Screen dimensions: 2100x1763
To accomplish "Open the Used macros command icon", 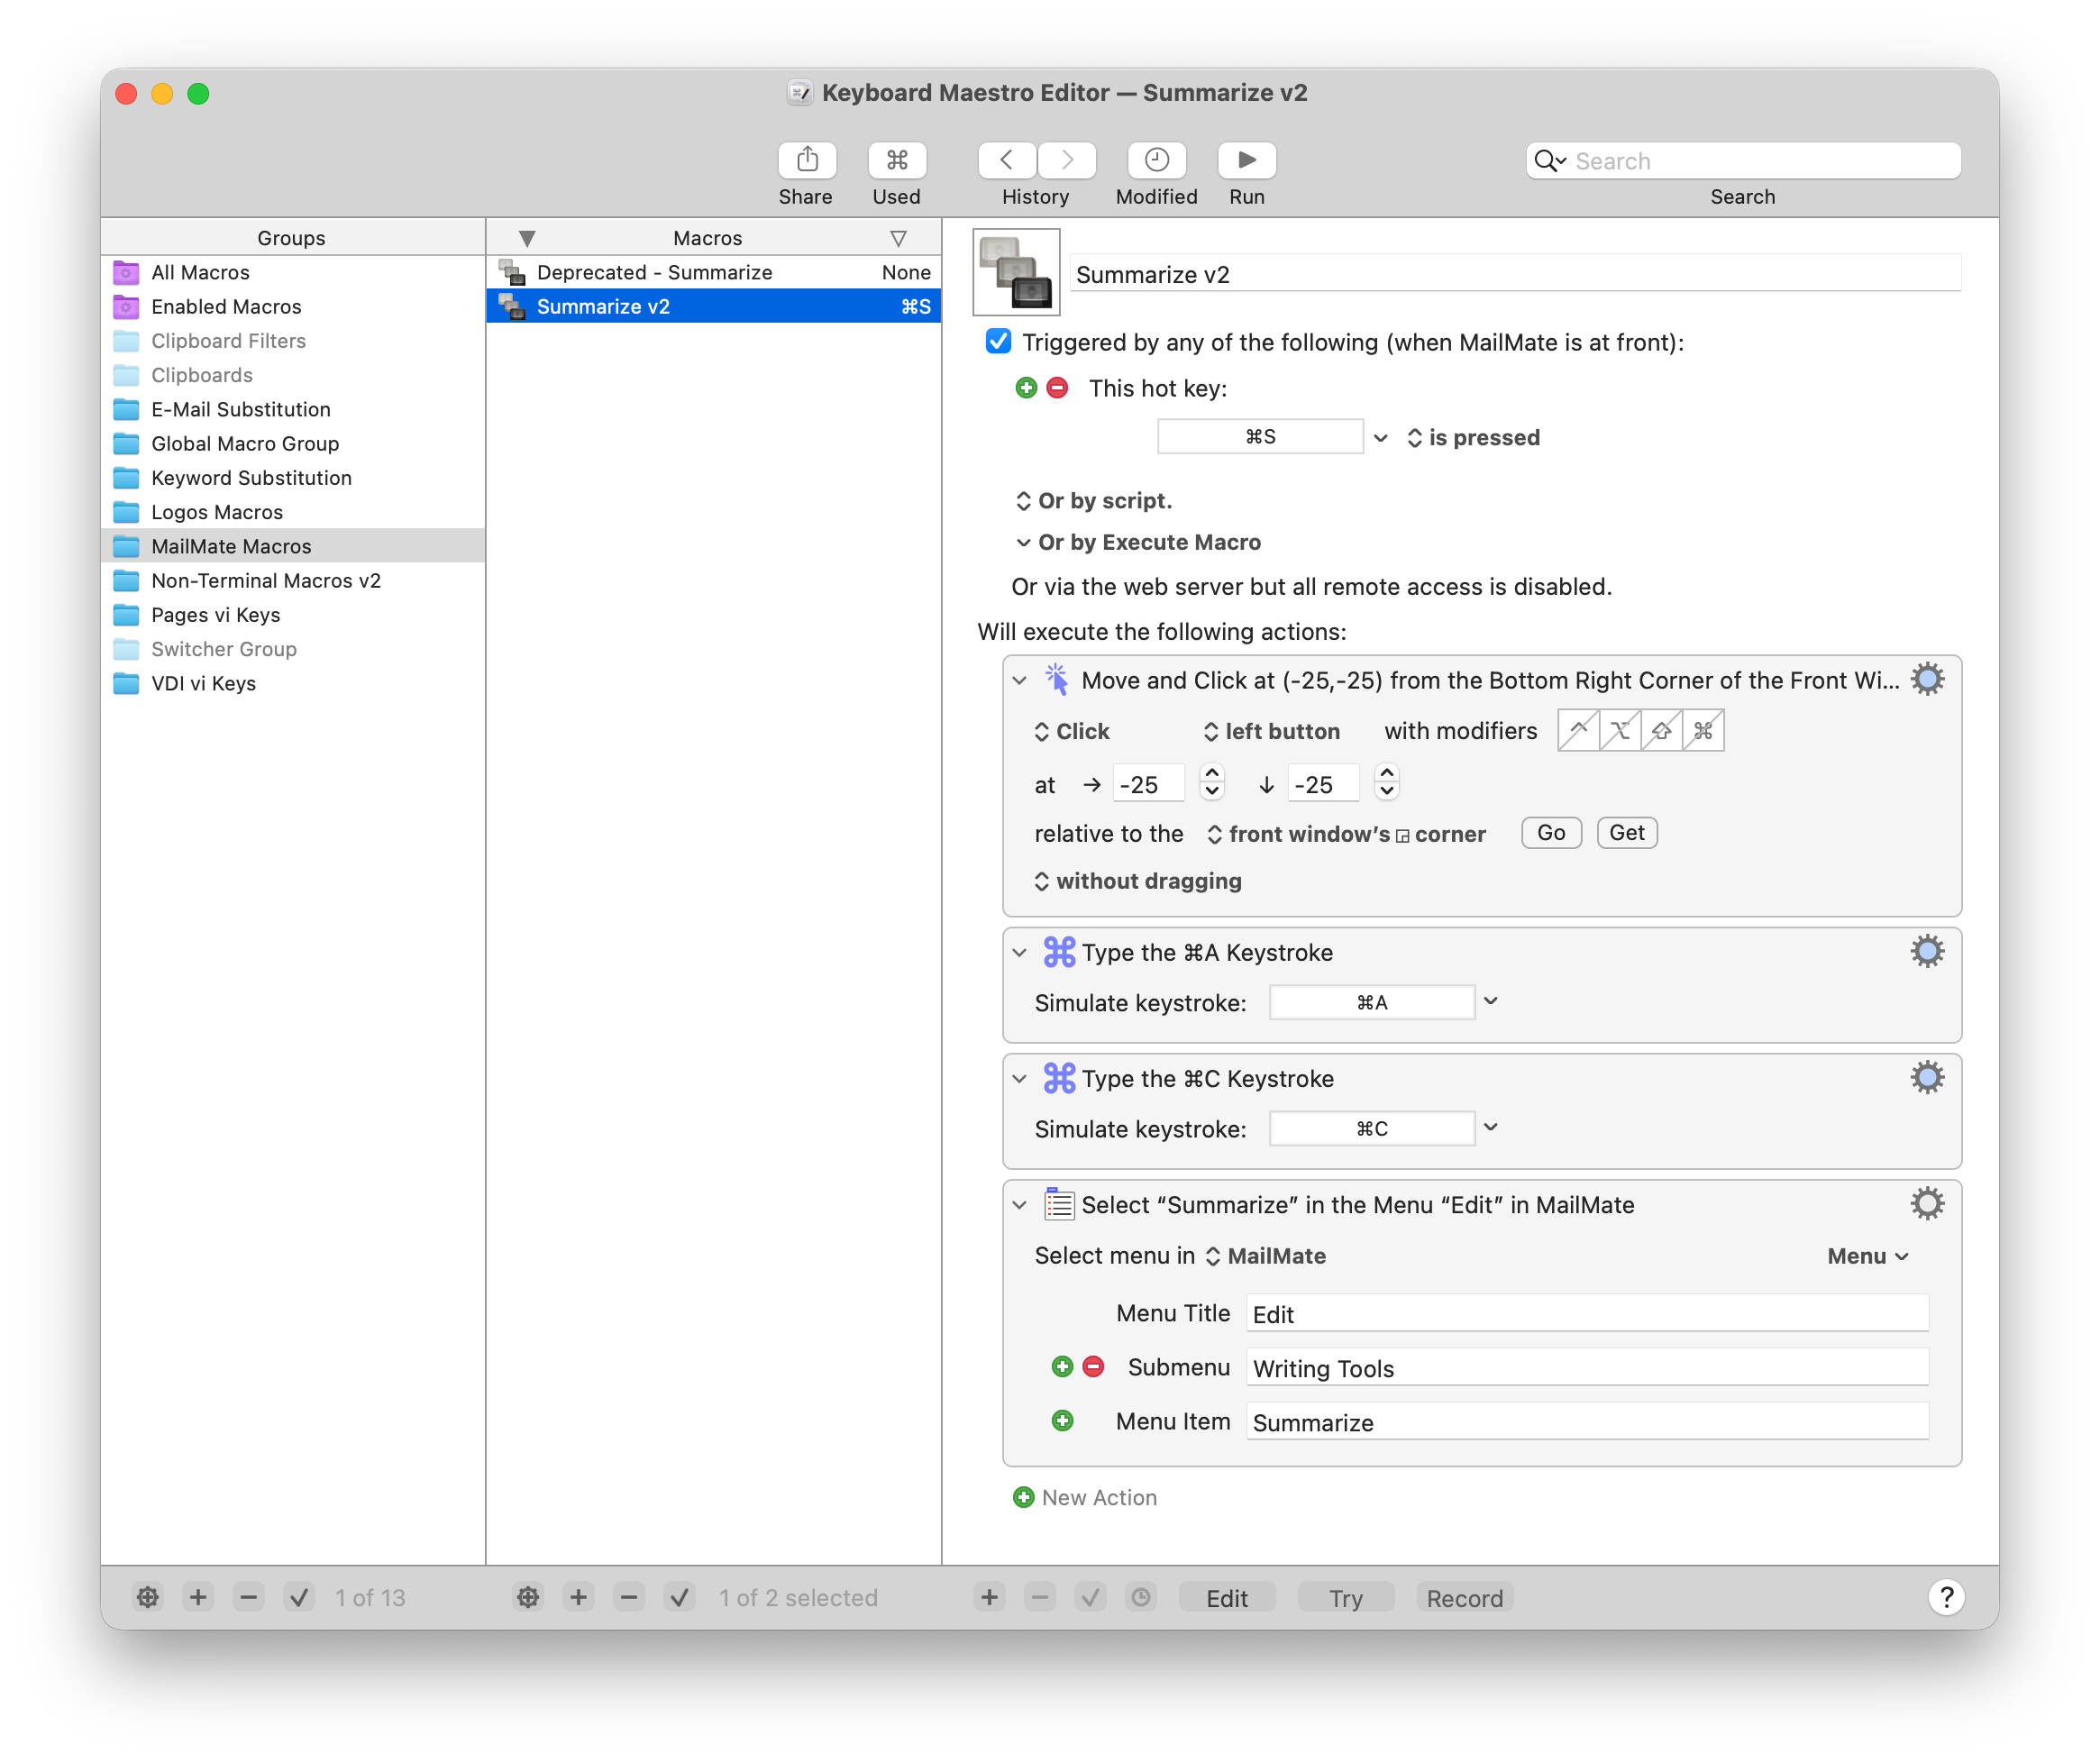I will coord(897,160).
